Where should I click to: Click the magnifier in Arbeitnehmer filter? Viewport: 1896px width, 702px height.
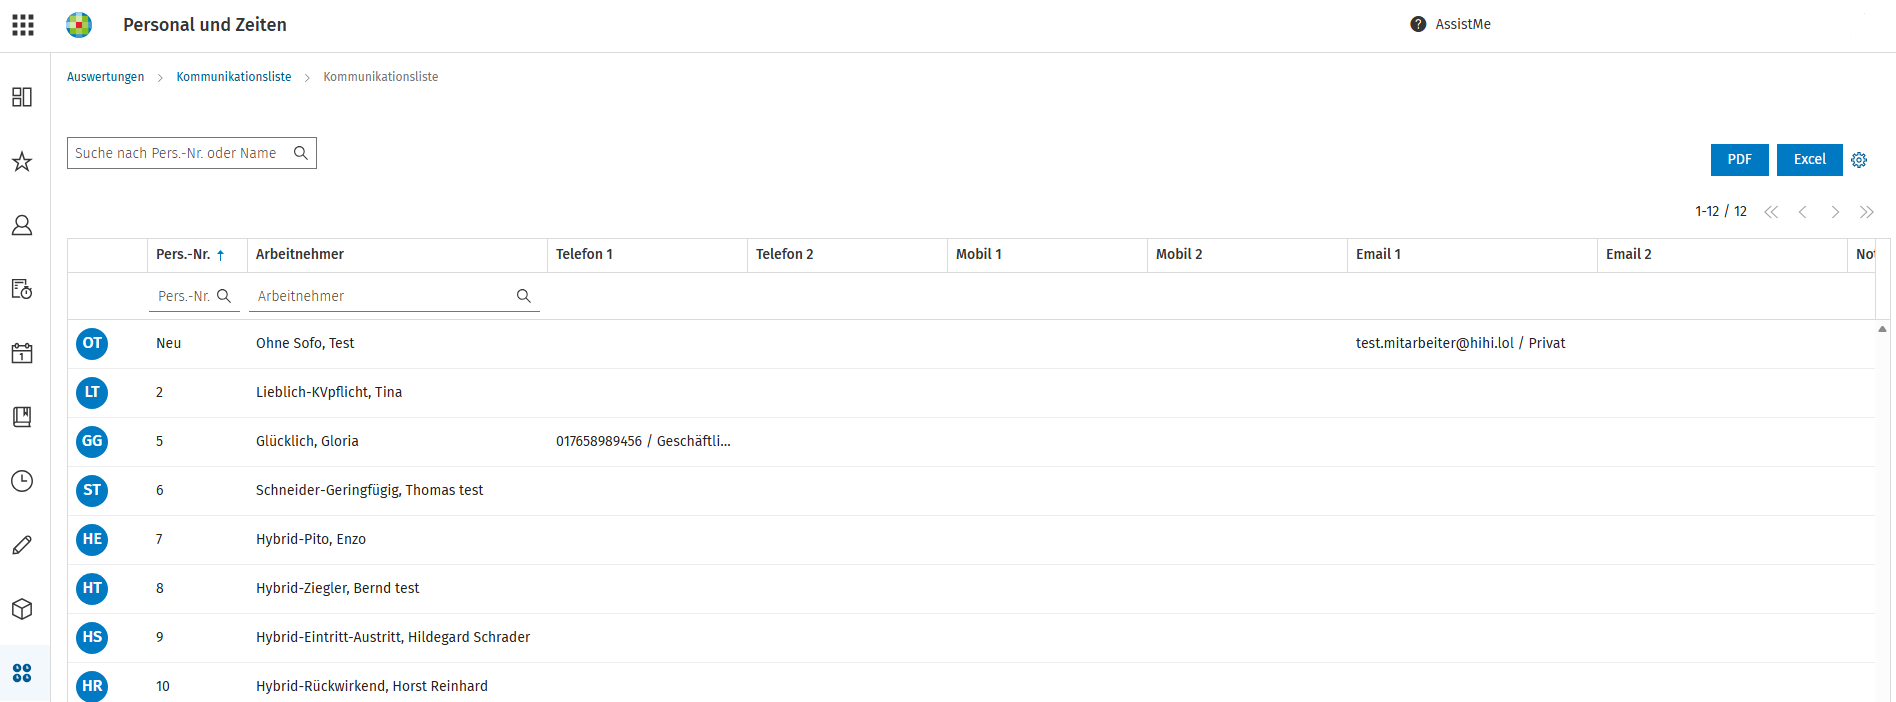pyautogui.click(x=523, y=296)
